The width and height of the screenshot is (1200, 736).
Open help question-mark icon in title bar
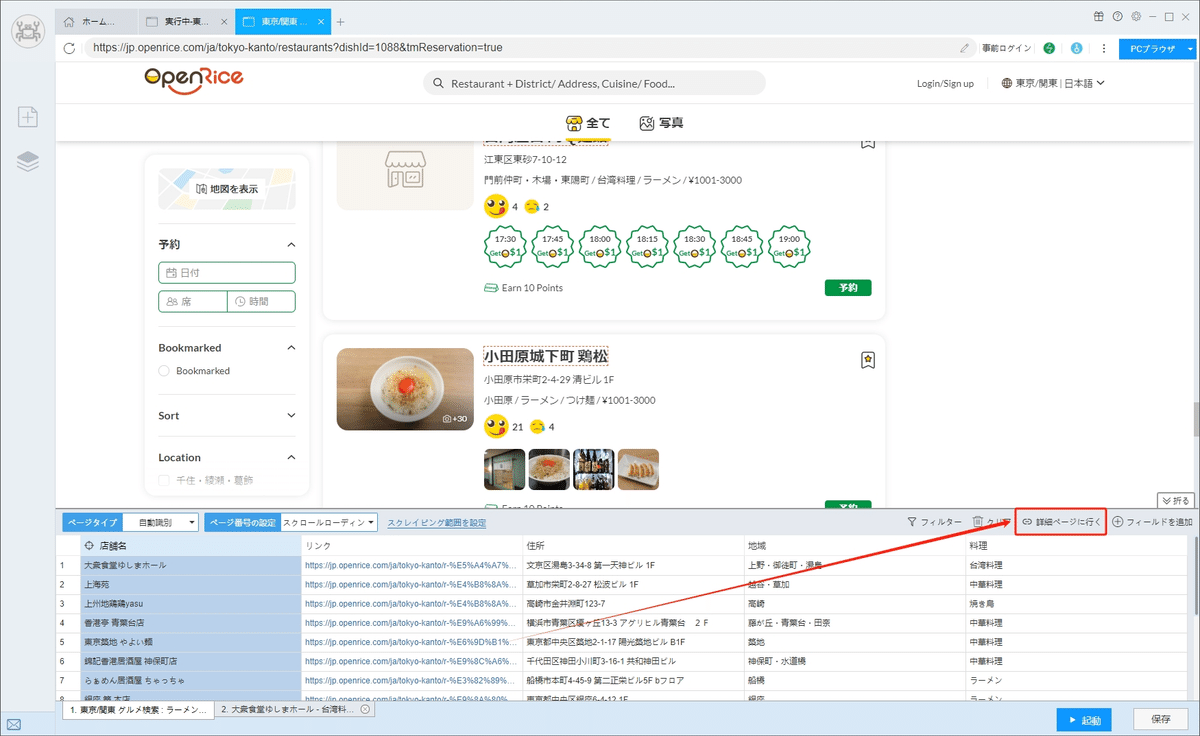[x=1117, y=16]
